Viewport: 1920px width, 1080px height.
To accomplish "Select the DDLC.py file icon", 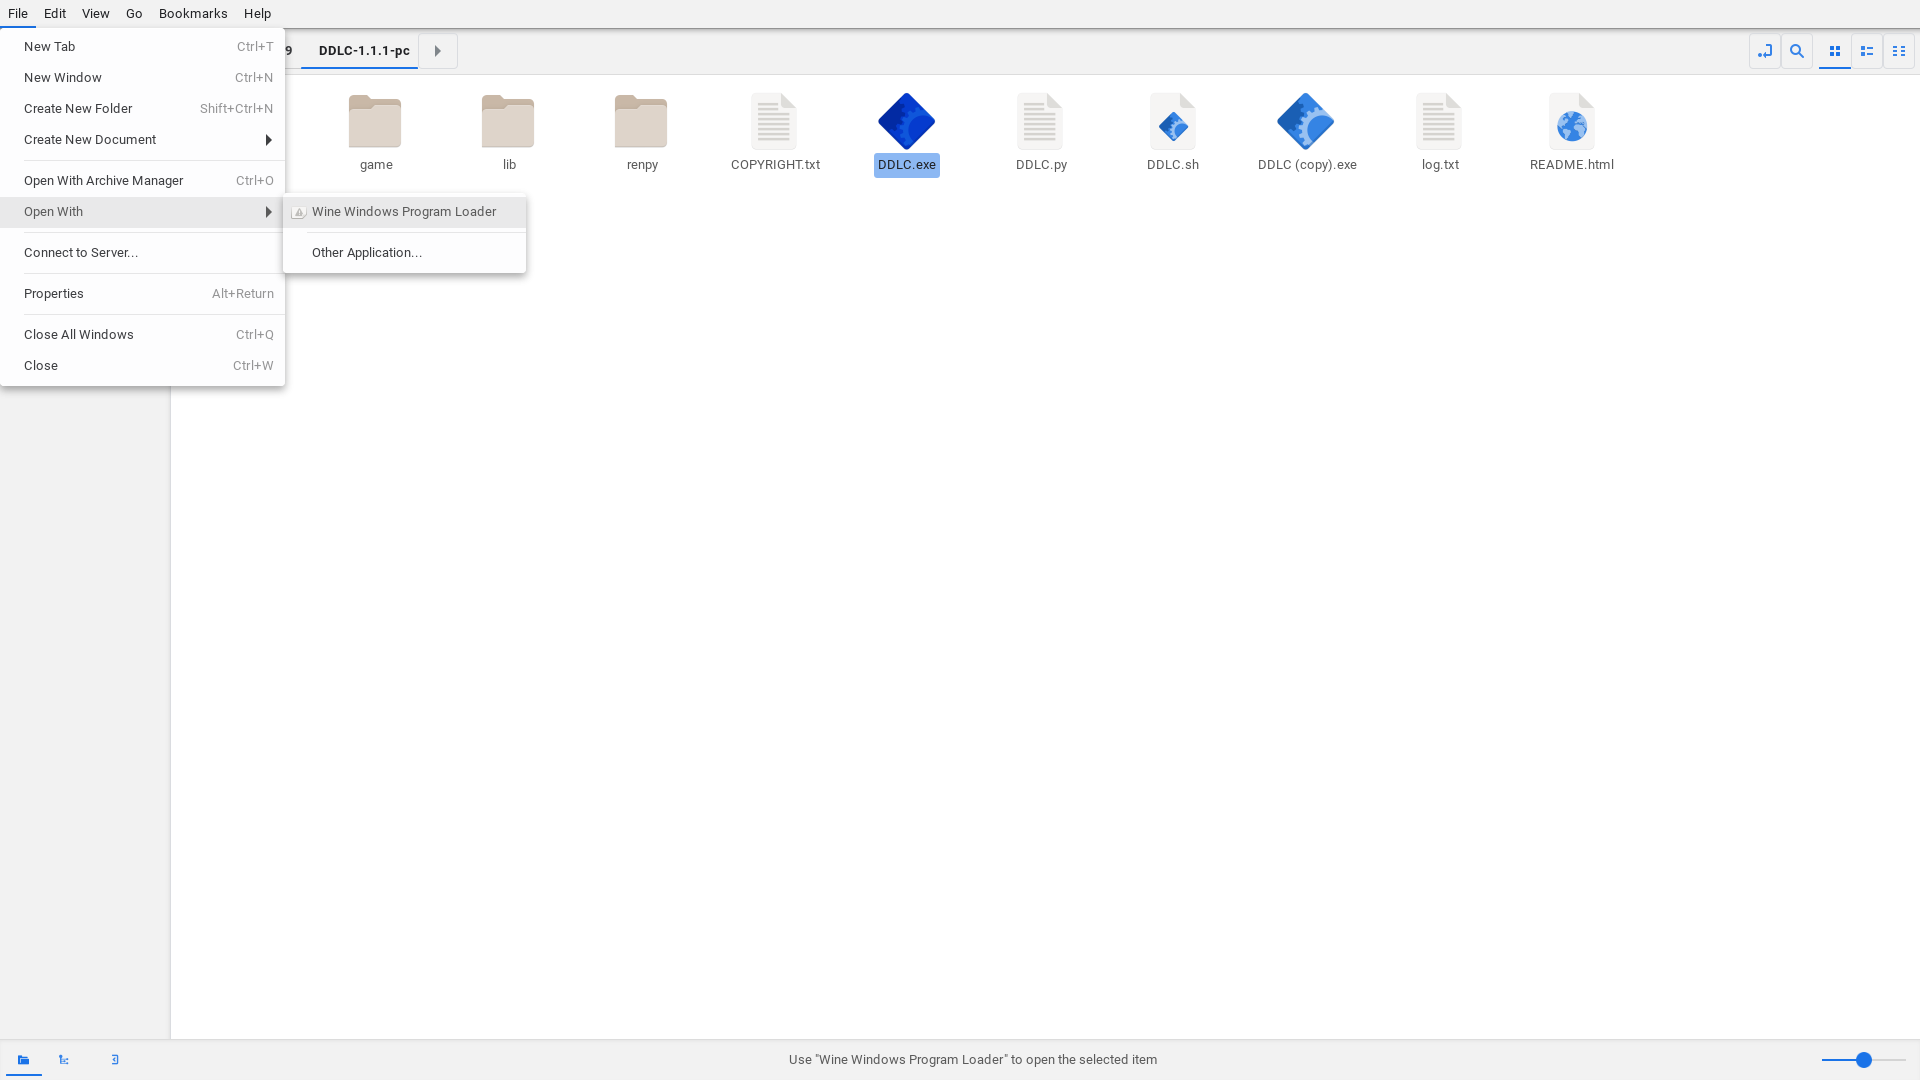I will pyautogui.click(x=1040, y=122).
